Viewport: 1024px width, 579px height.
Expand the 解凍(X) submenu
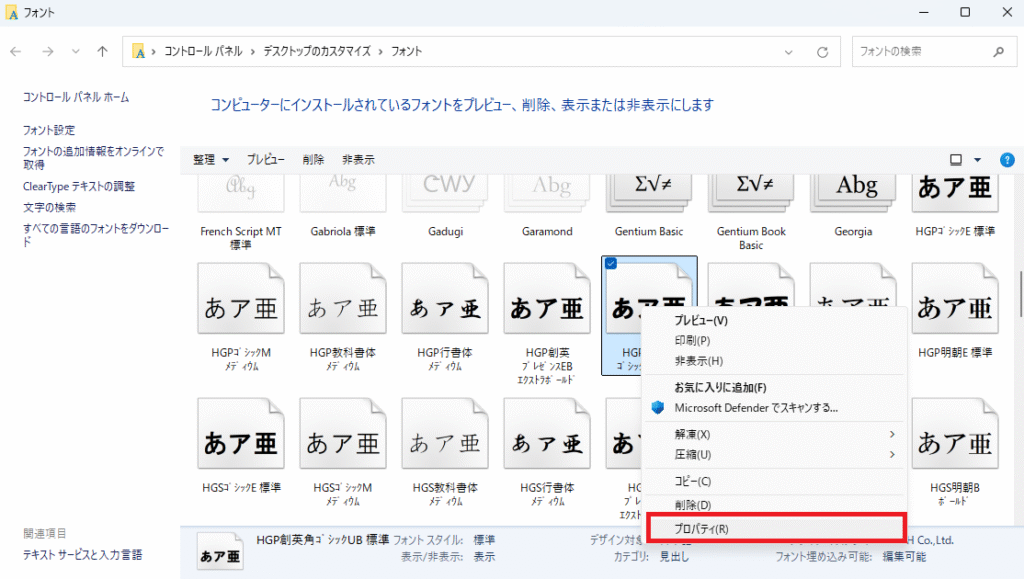[x=770, y=434]
